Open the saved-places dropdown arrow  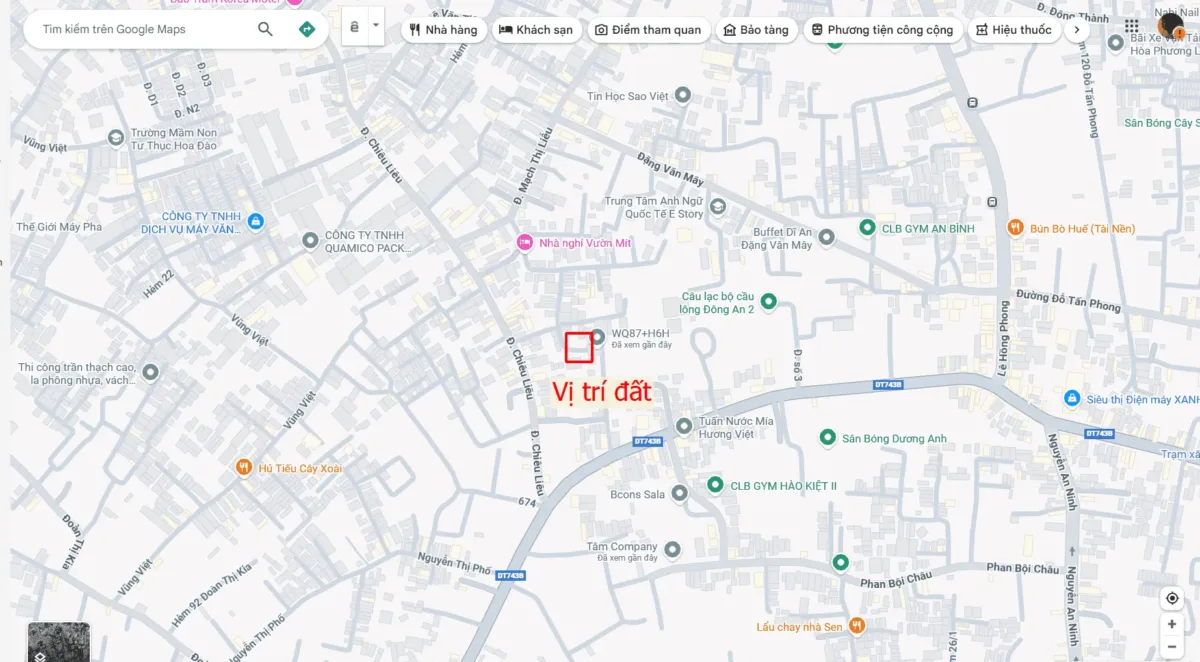(375, 26)
